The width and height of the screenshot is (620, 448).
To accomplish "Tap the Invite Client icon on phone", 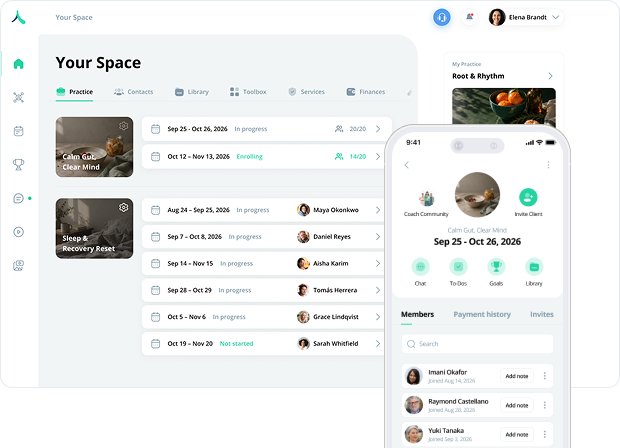I will [528, 197].
